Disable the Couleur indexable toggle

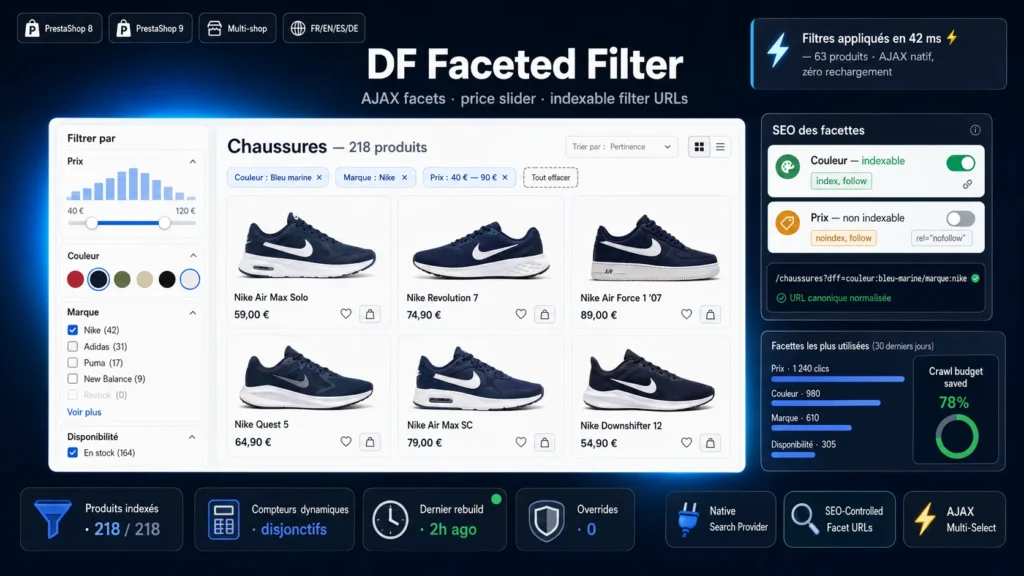(961, 163)
